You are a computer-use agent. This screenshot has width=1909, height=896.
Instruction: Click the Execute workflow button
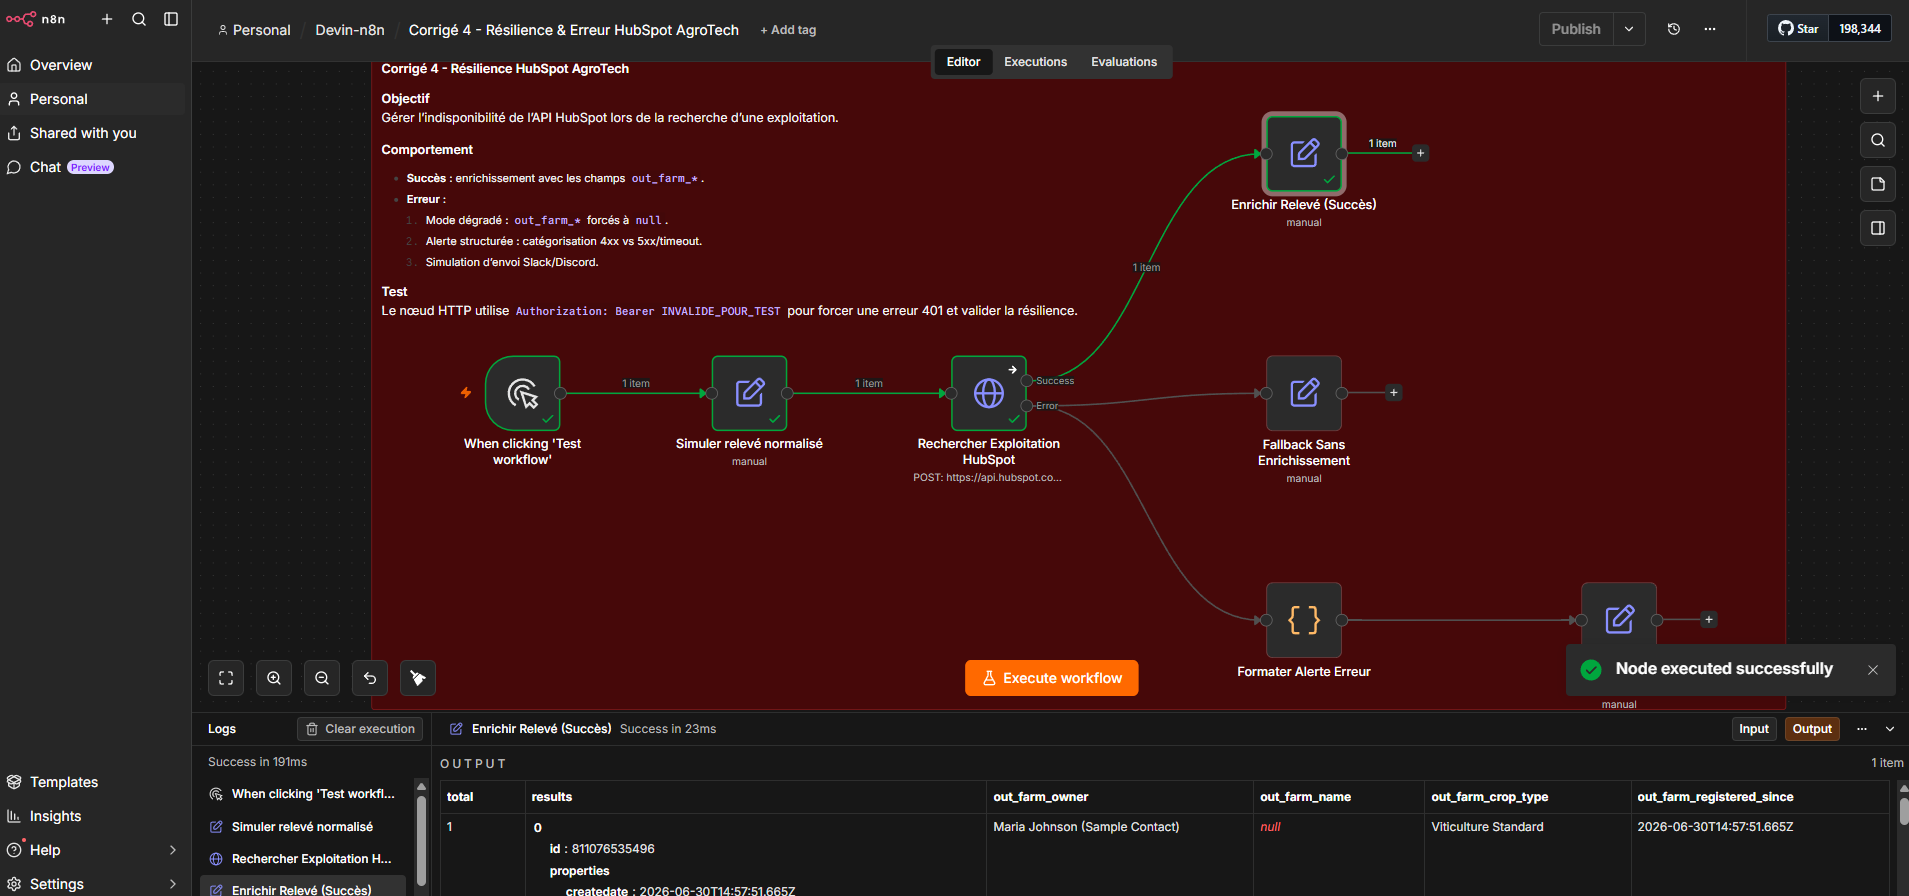1052,678
